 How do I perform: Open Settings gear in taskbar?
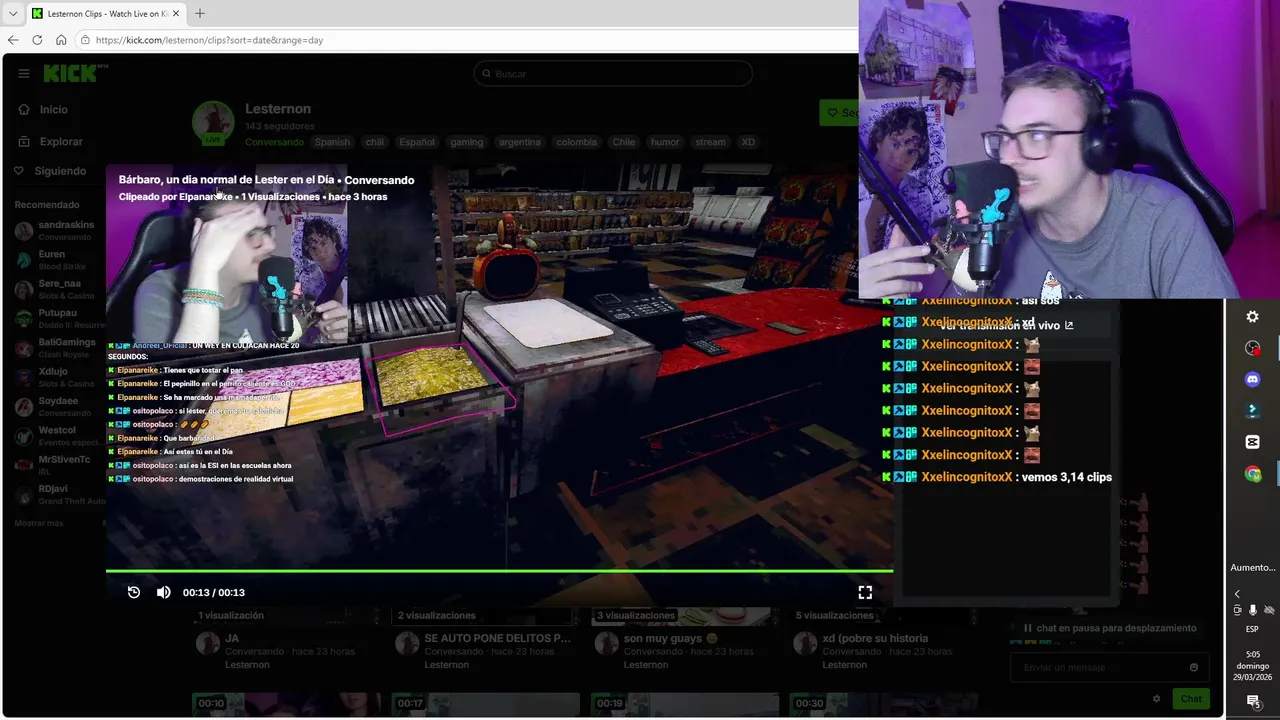1252,317
